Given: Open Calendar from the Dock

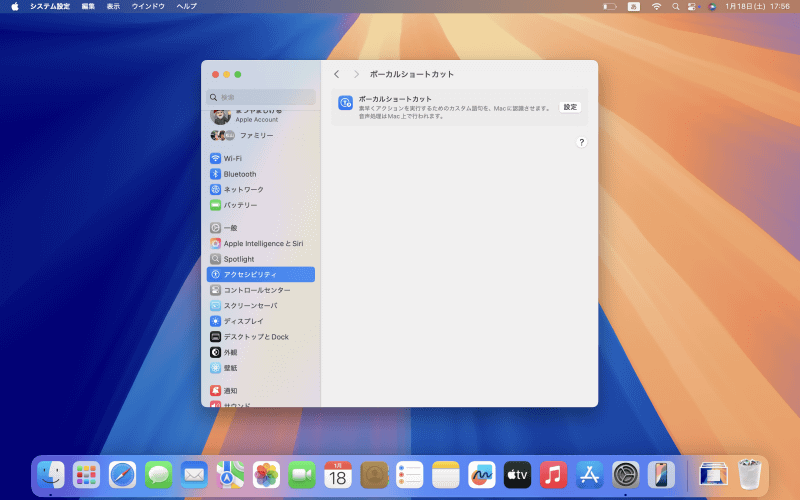Looking at the screenshot, I should pyautogui.click(x=338, y=475).
